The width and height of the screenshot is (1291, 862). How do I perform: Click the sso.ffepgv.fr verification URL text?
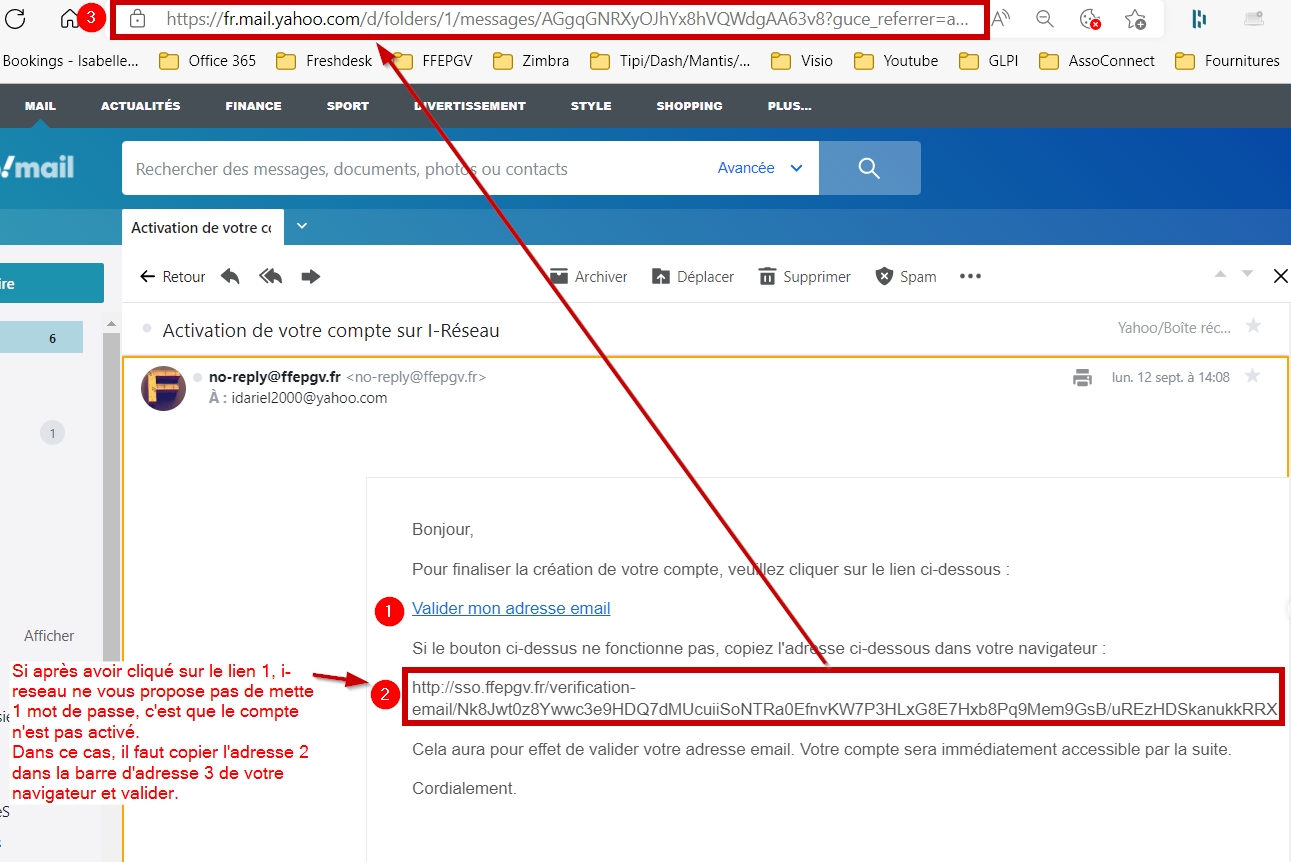[844, 698]
